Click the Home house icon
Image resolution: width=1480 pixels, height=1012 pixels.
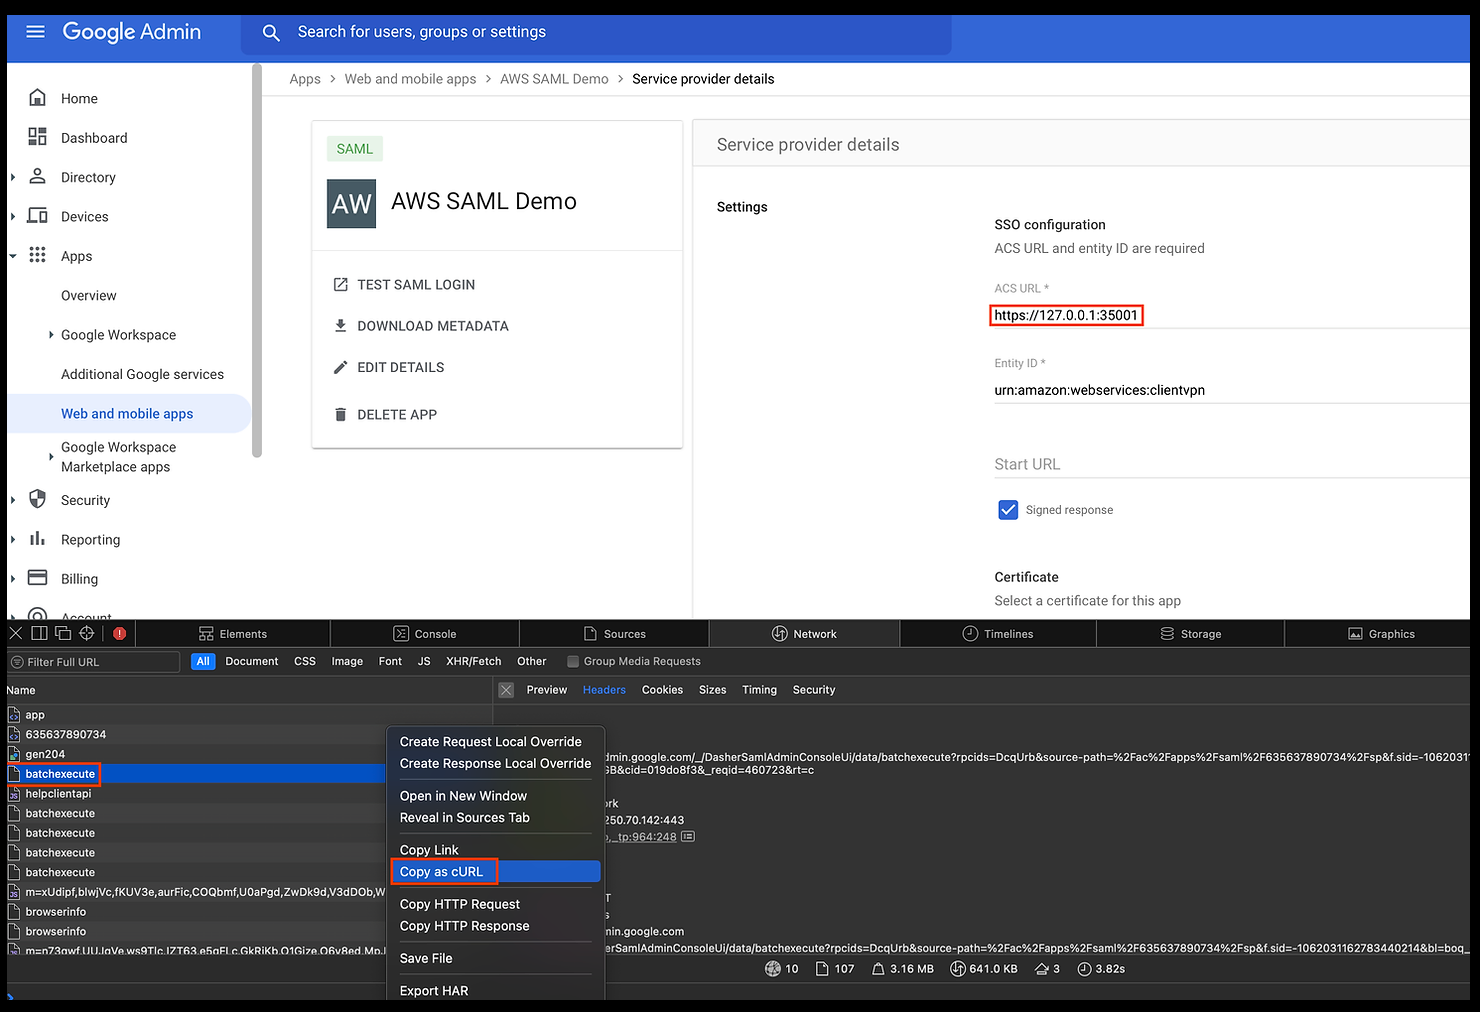pyautogui.click(x=37, y=97)
